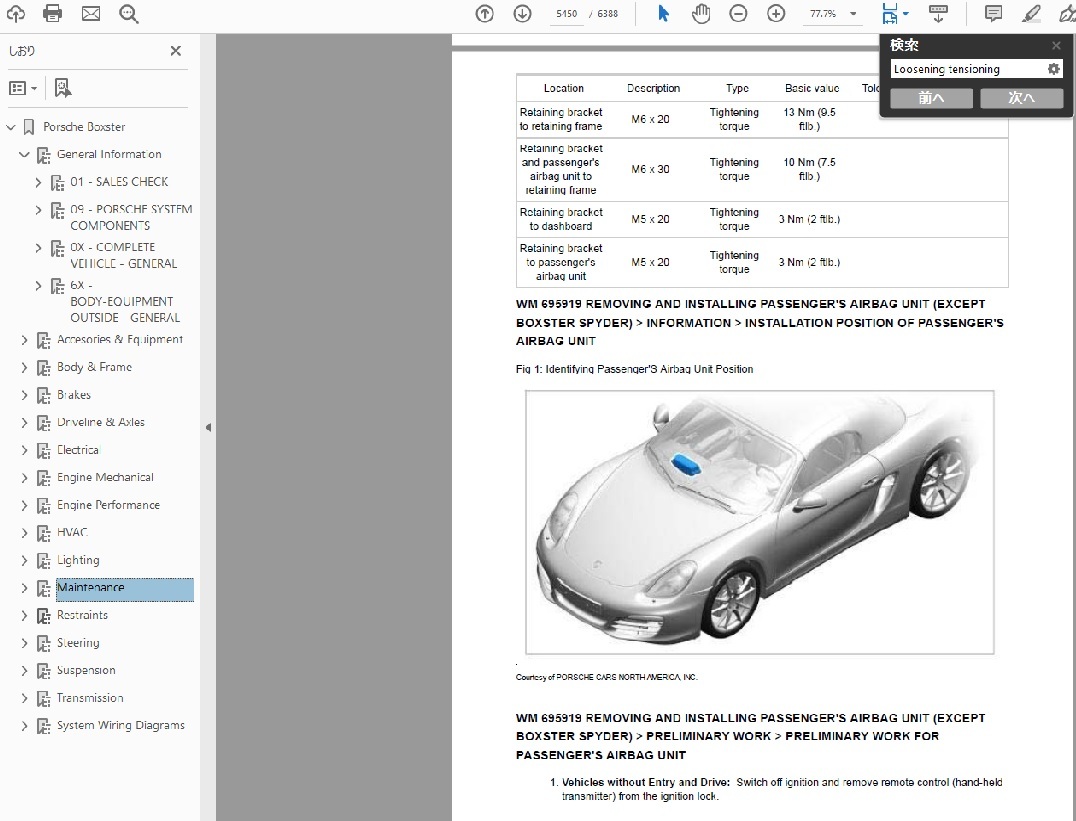Image resolution: width=1076 pixels, height=821 pixels.
Task: Open the Suspension bookmark
Action: coord(86,670)
